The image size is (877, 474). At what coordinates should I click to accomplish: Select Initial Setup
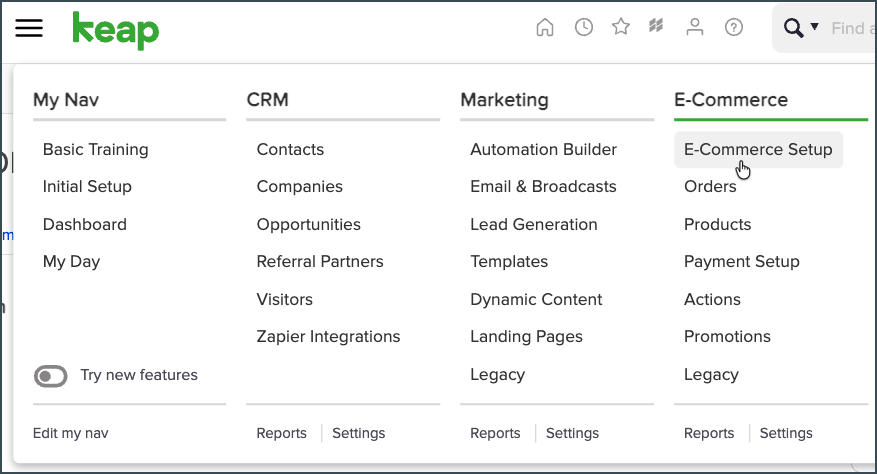[87, 186]
